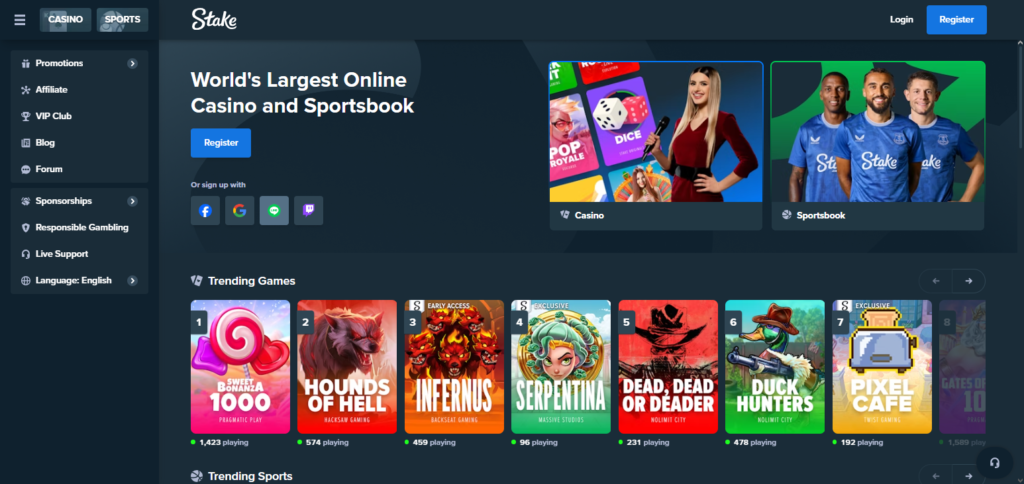This screenshot has width=1024, height=484.
Task: Click the Register button in header
Action: point(956,20)
